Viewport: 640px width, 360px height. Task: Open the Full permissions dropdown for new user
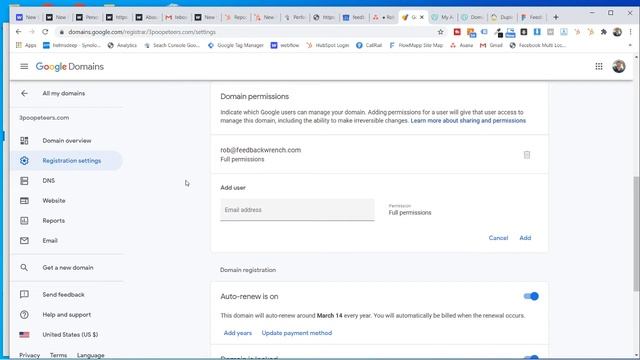[x=410, y=210]
